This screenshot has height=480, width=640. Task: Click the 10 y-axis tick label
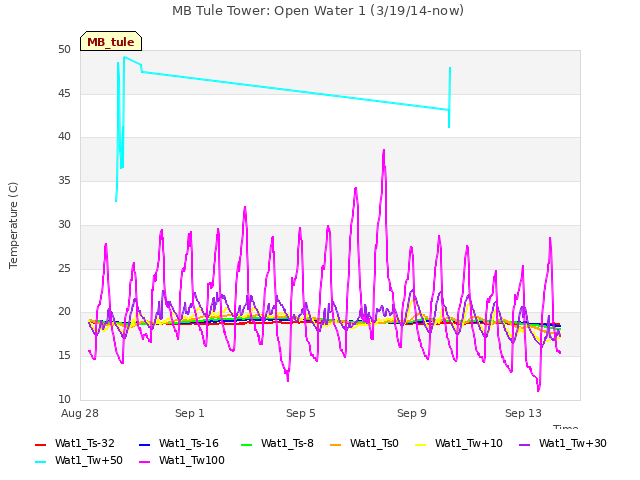point(64,399)
